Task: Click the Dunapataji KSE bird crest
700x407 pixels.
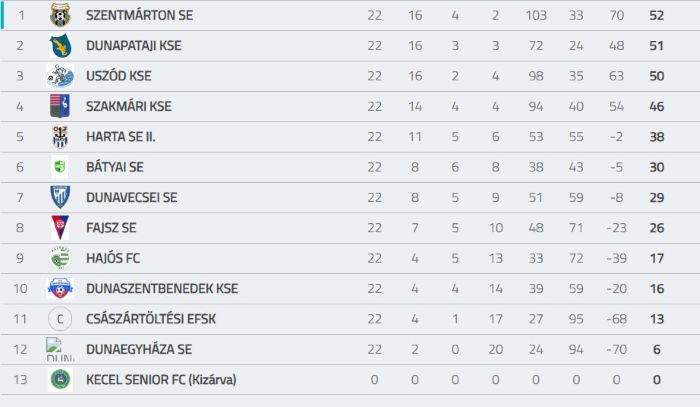Action: click(60, 46)
